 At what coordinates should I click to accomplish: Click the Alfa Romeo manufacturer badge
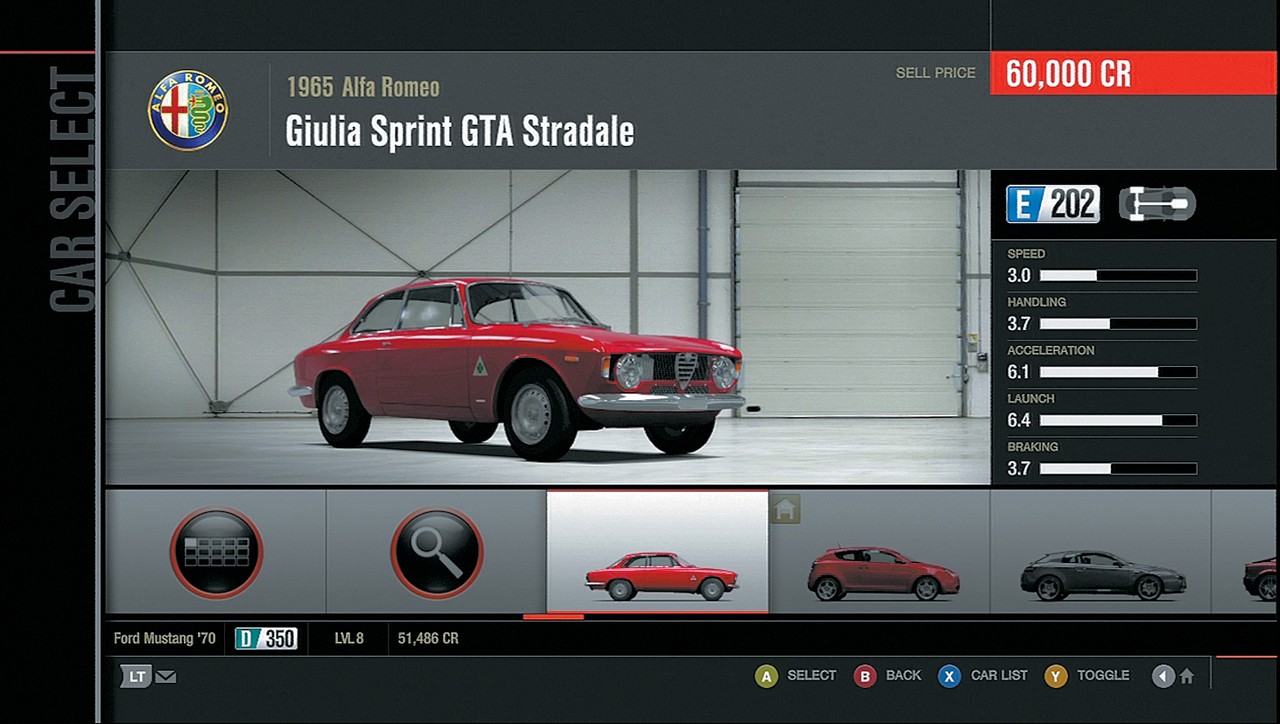[x=188, y=110]
